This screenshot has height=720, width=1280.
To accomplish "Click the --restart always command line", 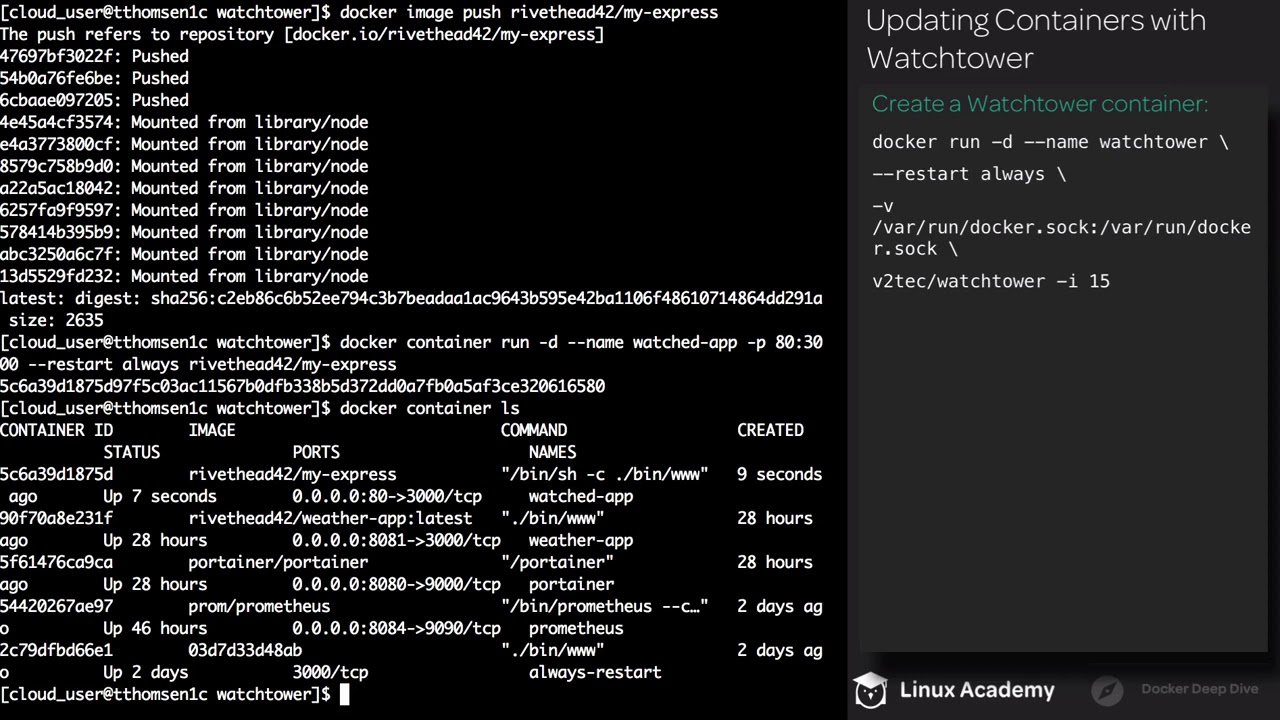I will [x=969, y=174].
